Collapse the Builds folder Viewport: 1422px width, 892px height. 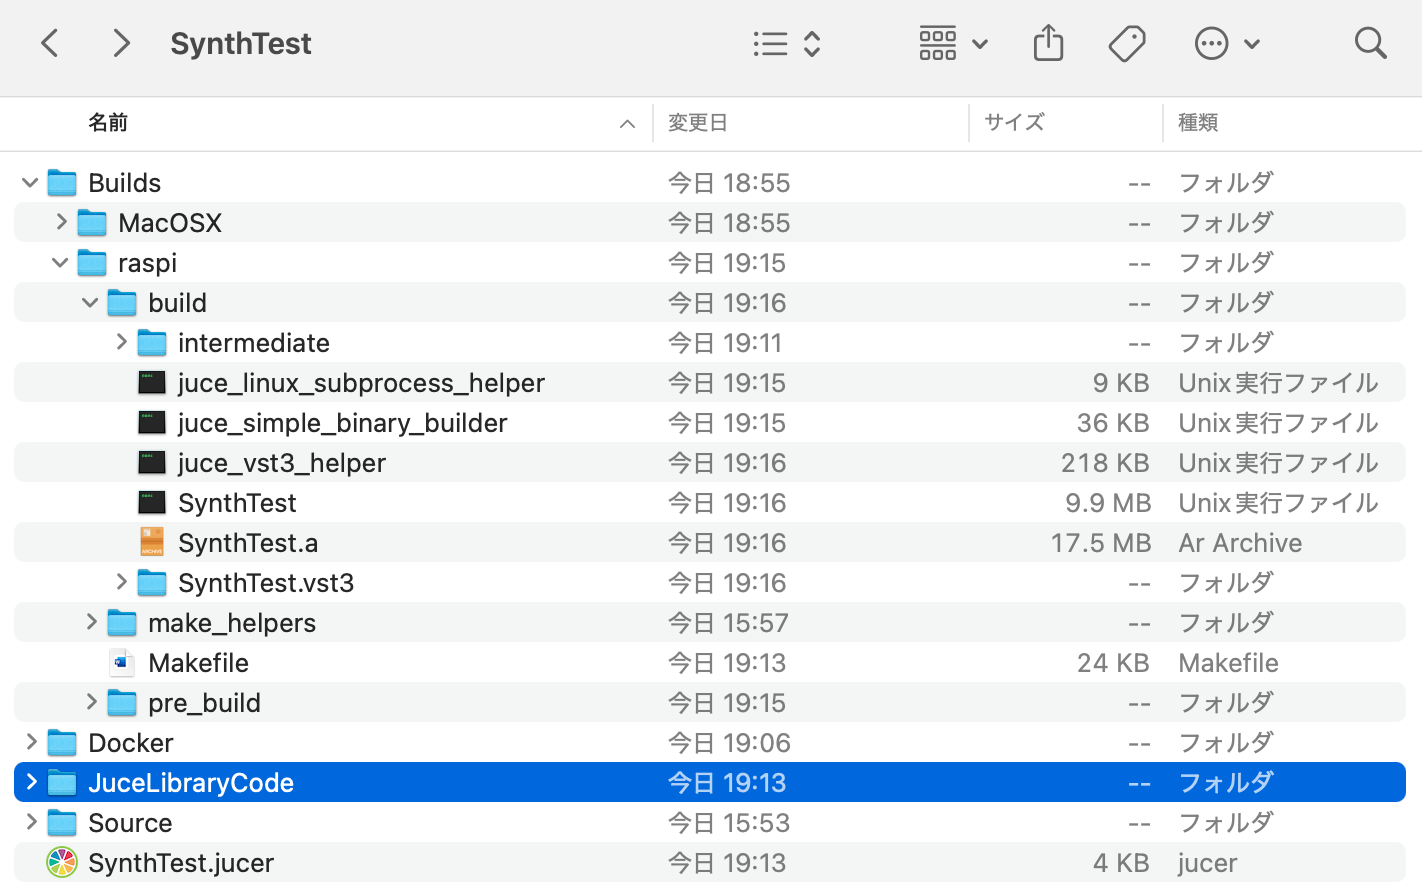tap(30, 183)
